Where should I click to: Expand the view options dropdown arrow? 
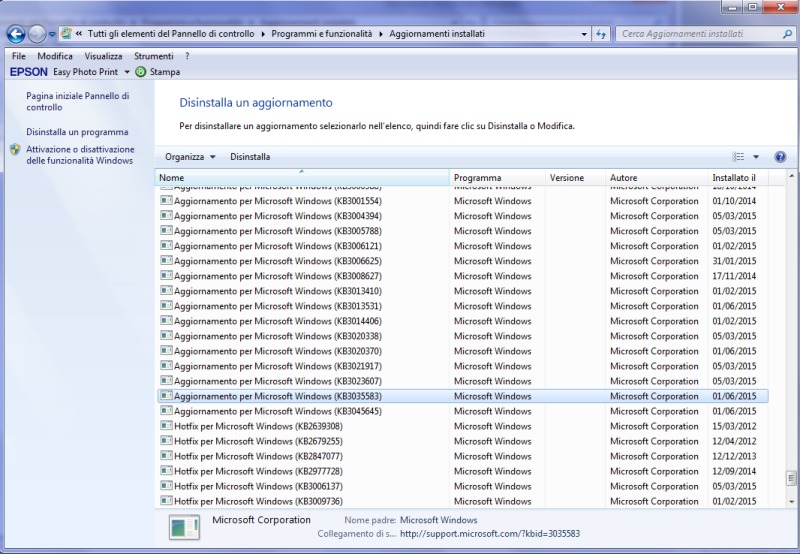click(x=756, y=157)
